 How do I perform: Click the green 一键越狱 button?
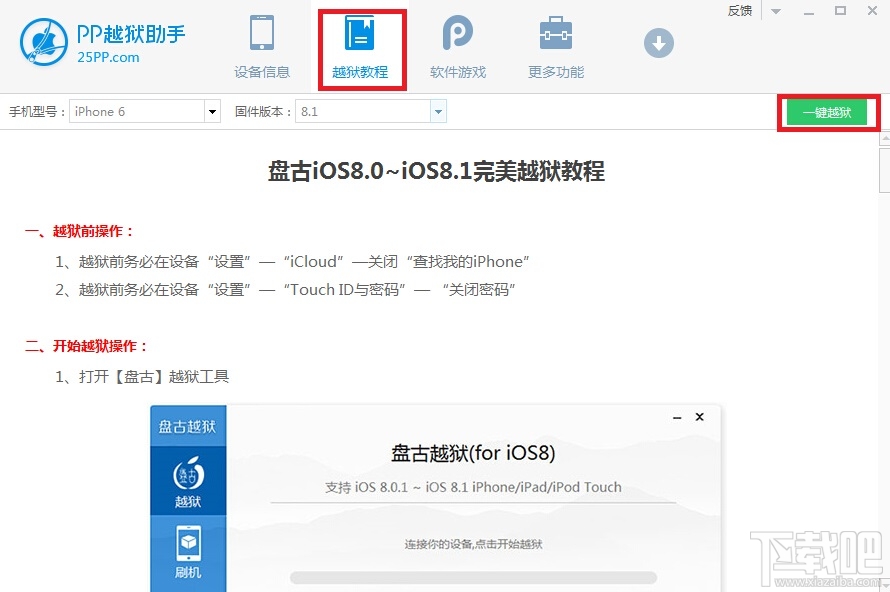827,112
